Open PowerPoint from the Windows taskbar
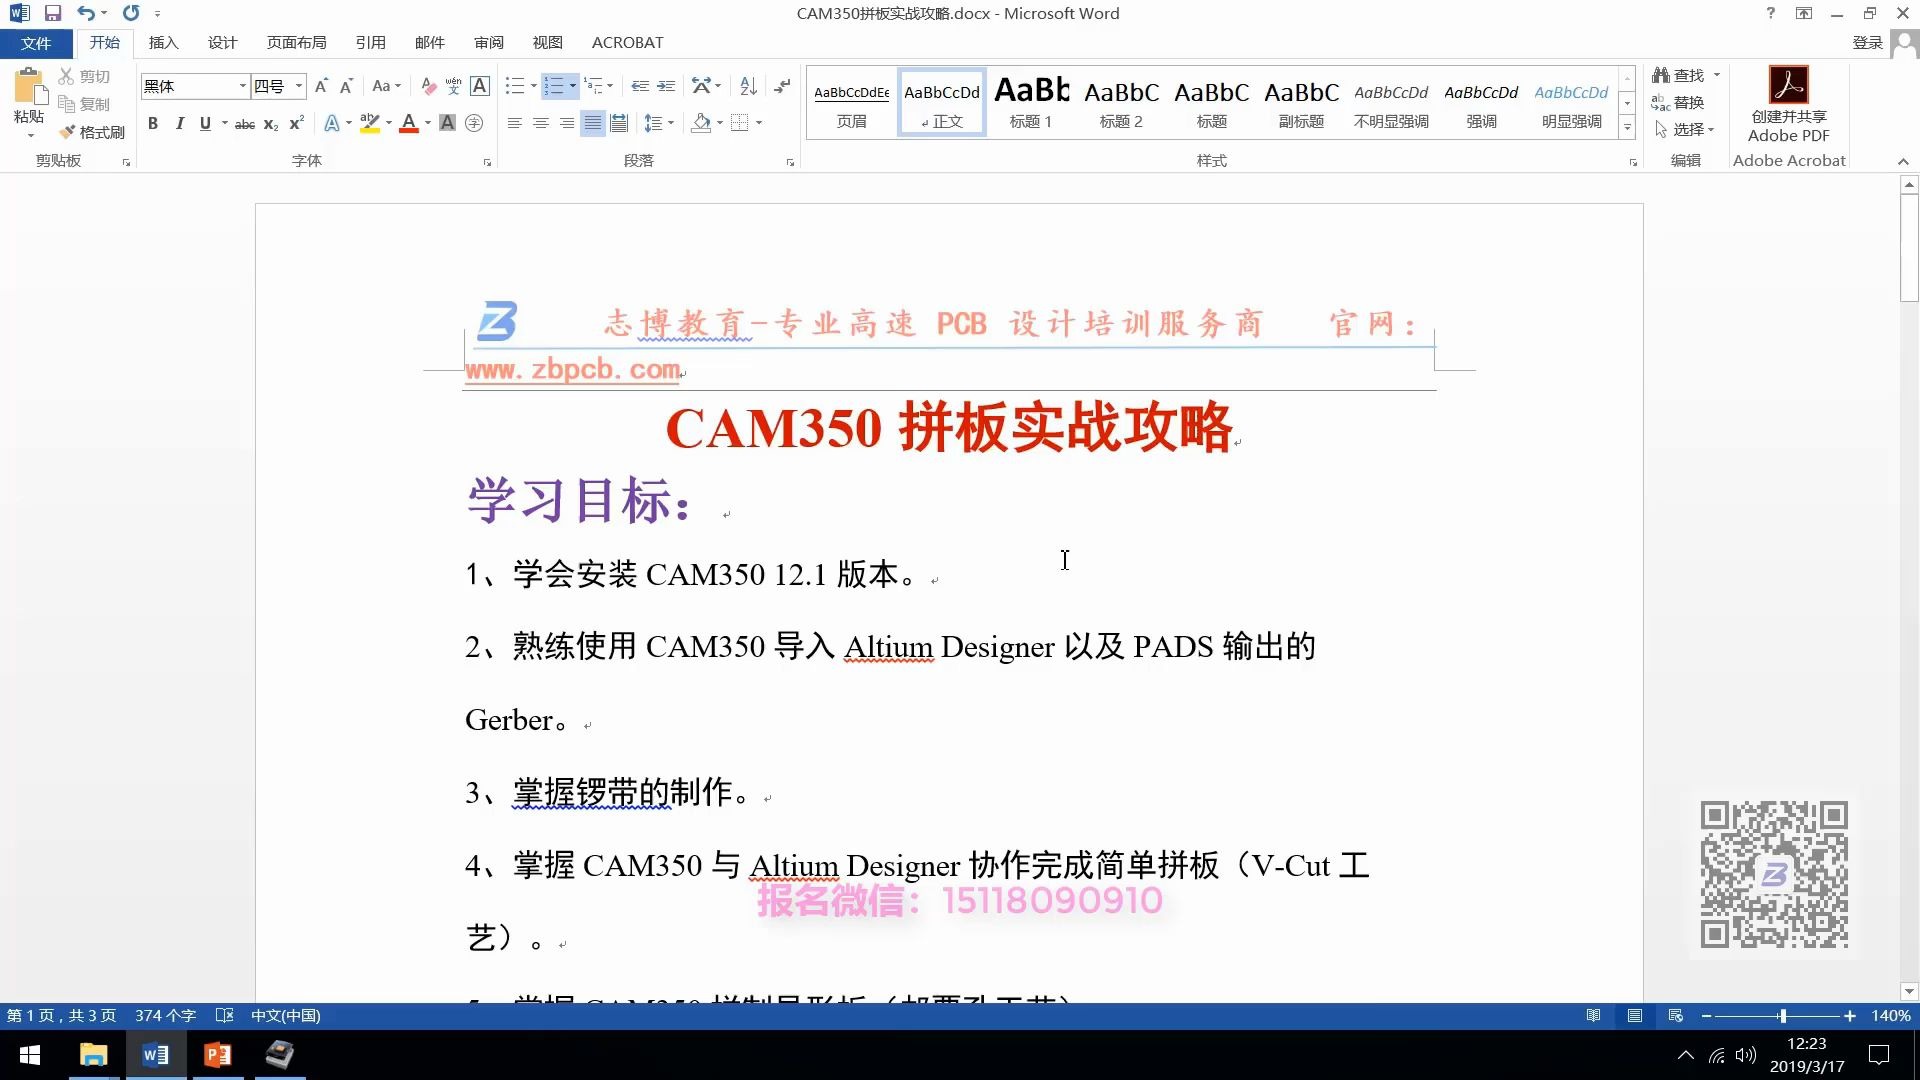 point(217,1055)
